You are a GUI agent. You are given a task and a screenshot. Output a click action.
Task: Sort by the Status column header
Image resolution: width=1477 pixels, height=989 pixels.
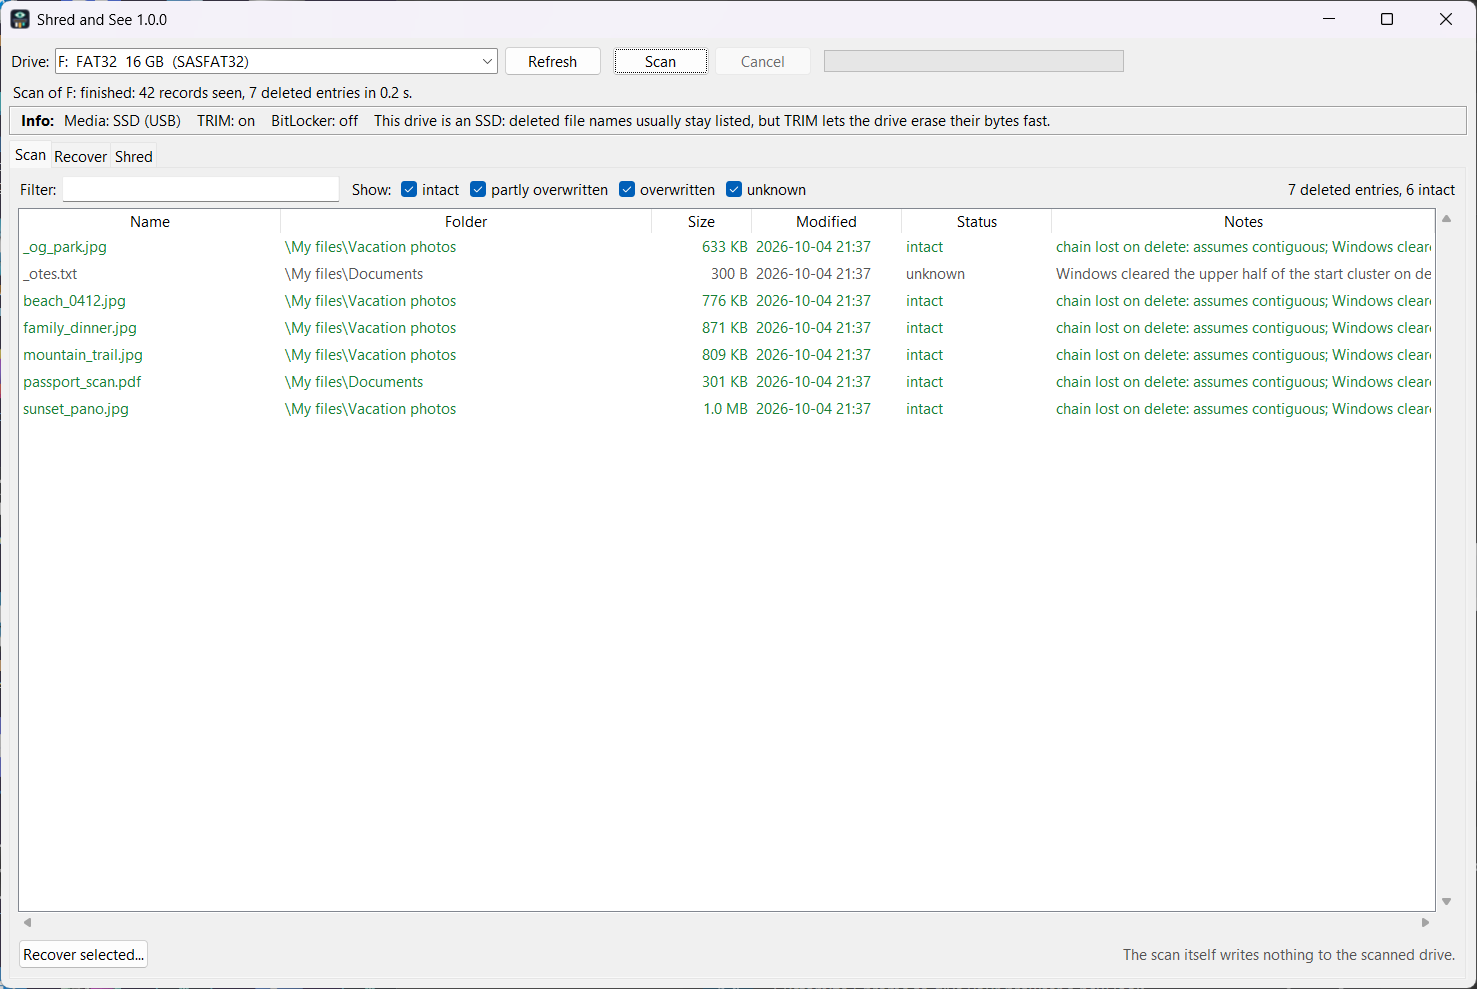click(976, 222)
